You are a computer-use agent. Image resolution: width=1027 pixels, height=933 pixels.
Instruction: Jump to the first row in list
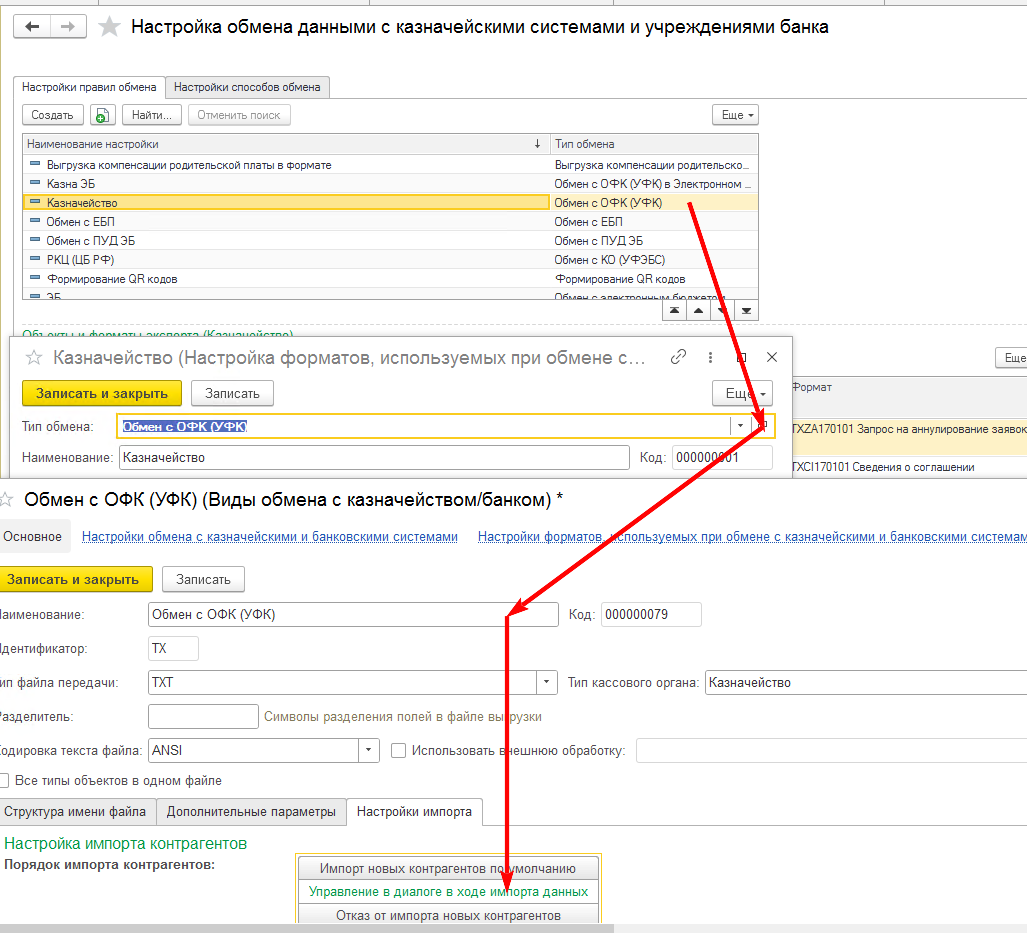675,311
